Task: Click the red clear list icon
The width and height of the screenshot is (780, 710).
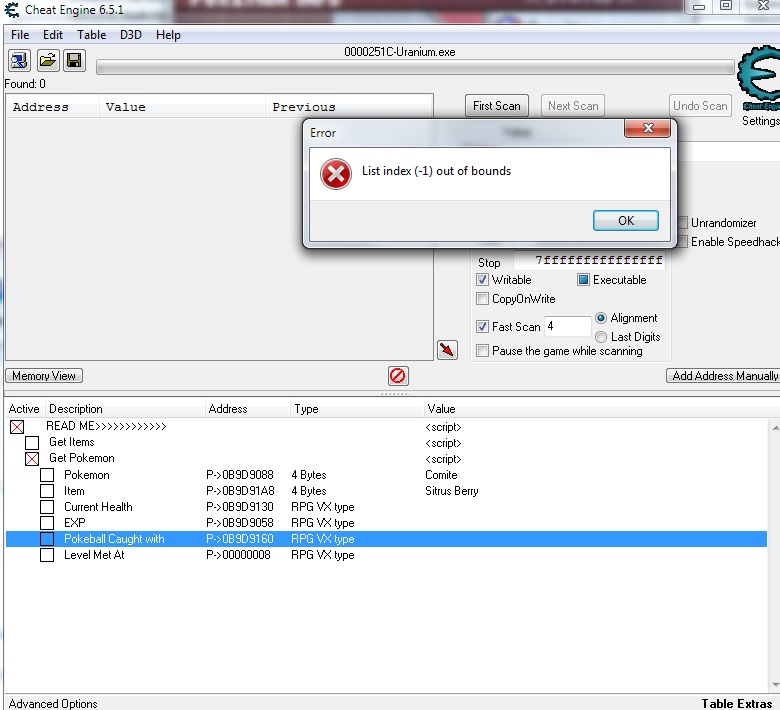Action: (398, 376)
